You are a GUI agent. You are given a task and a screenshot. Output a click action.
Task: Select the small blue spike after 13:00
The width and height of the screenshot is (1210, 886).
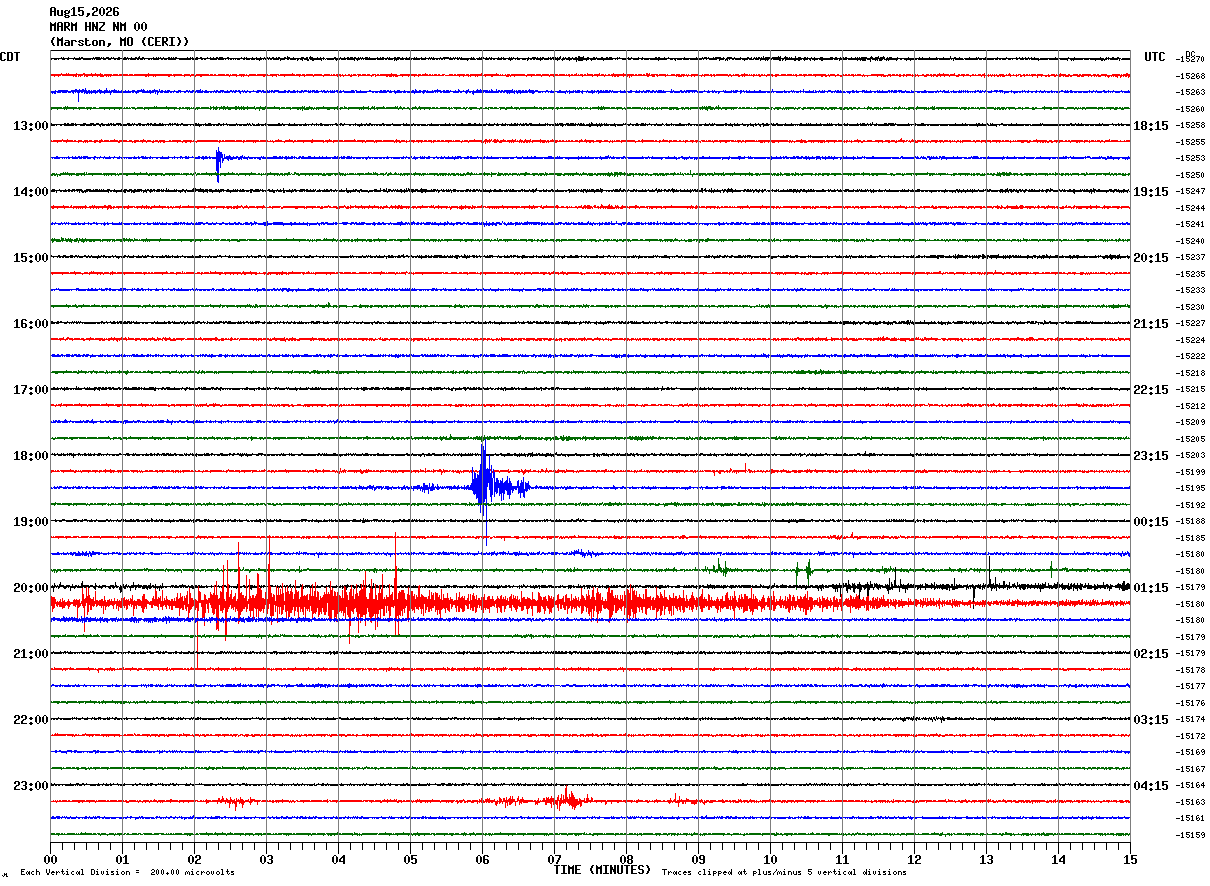pyautogui.click(x=219, y=164)
